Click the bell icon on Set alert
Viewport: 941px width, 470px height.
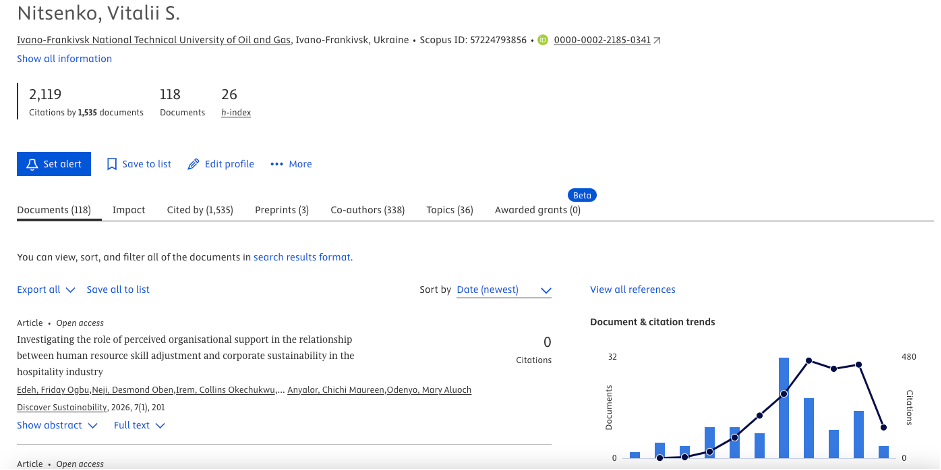coord(32,164)
